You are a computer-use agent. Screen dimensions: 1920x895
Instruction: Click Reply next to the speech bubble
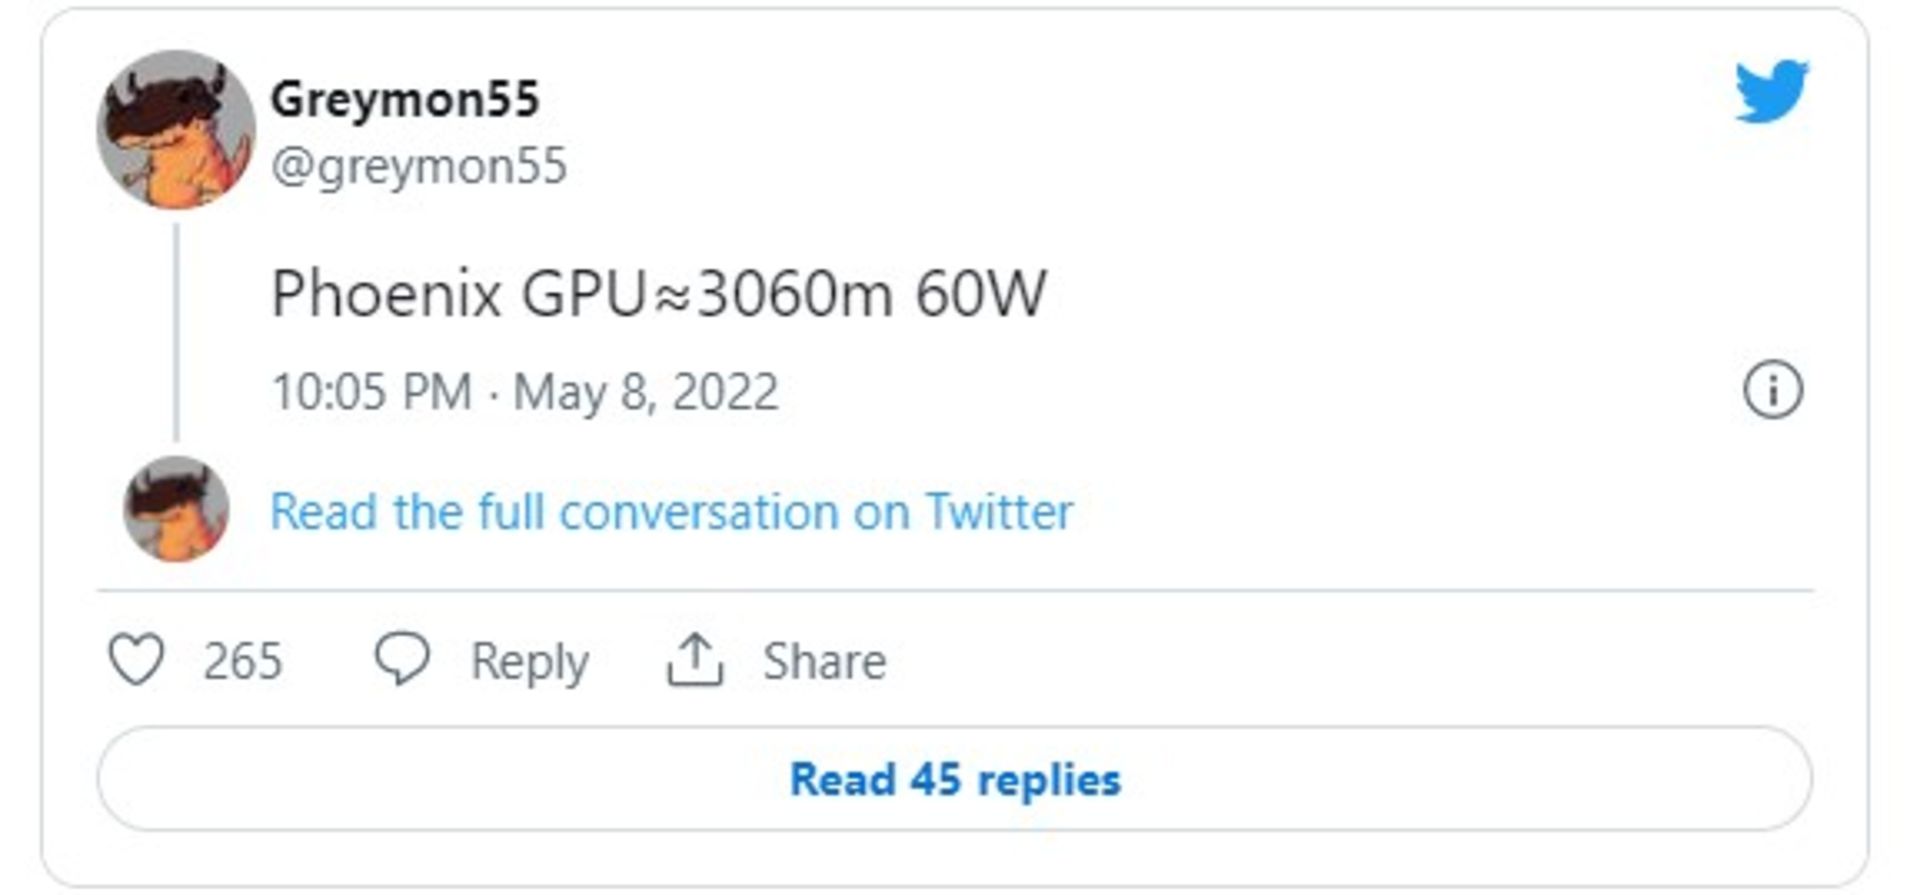[529, 659]
